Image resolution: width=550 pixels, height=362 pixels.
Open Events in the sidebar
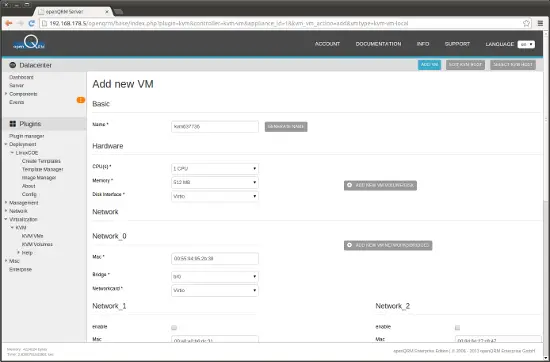[x=16, y=102]
